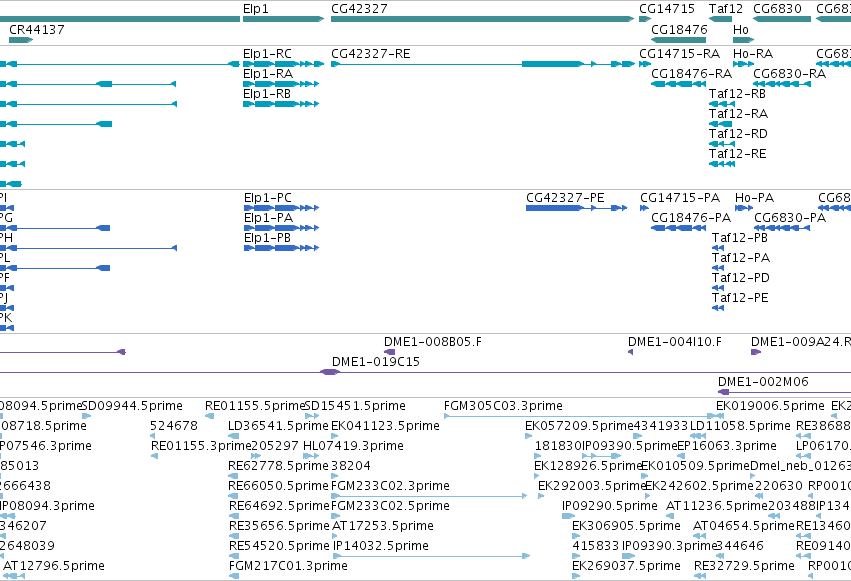
Task: Select EST AT04654.5prime label
Action: point(744,526)
